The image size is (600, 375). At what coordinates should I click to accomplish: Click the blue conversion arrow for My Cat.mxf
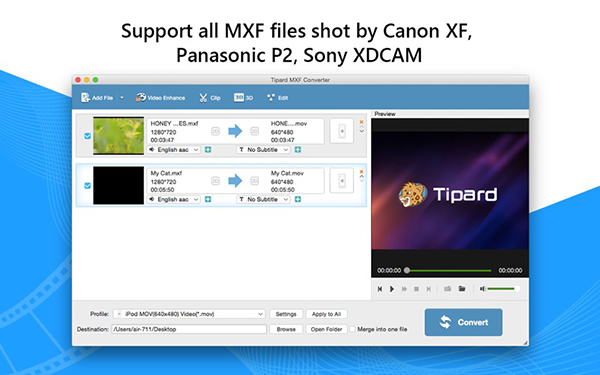click(235, 181)
